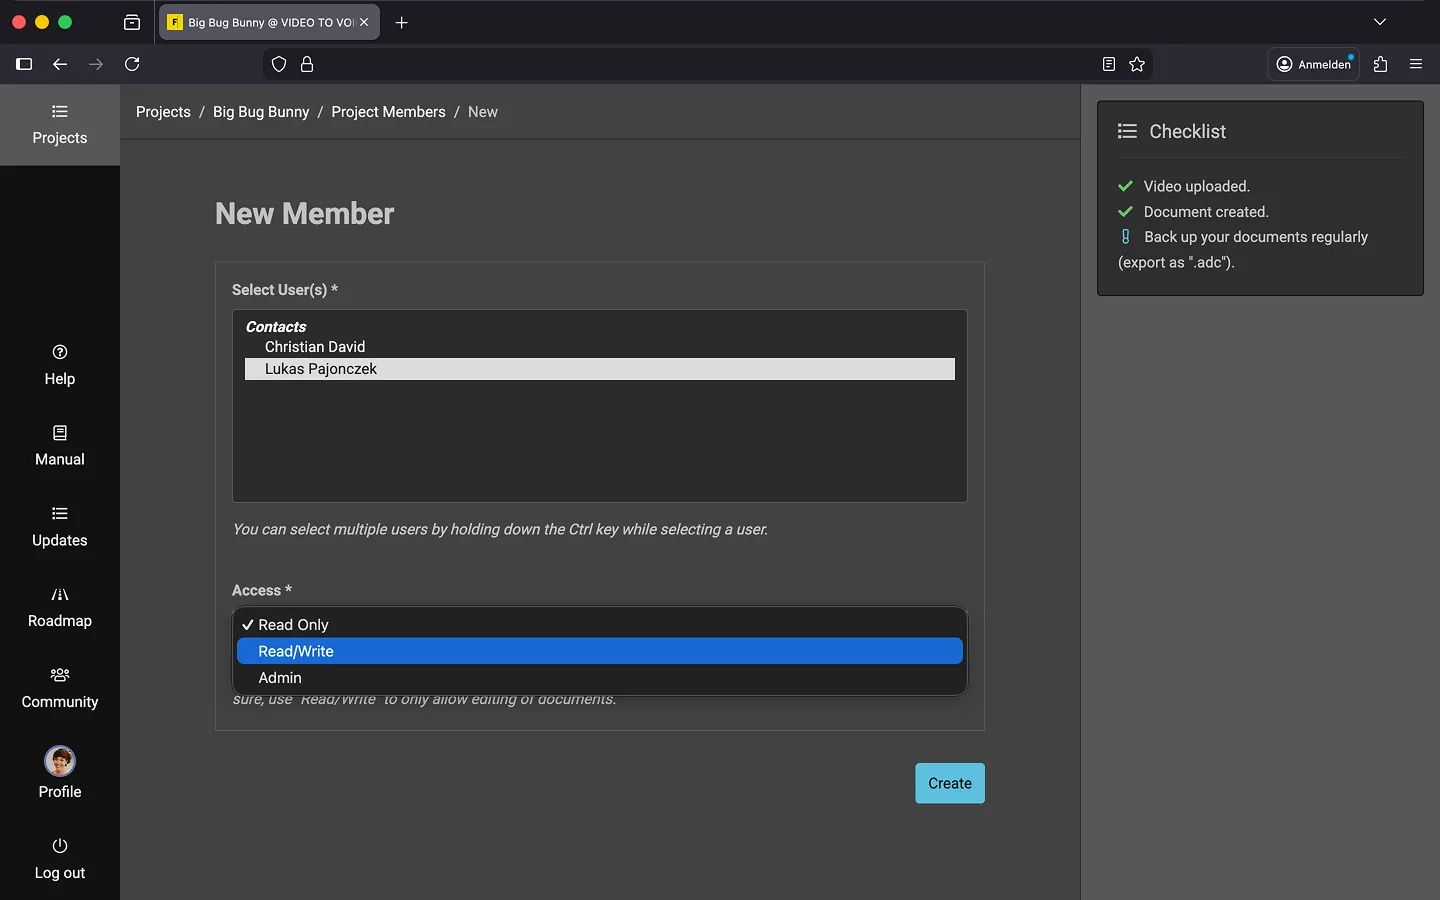Open the browser extensions icon

point(1380,64)
